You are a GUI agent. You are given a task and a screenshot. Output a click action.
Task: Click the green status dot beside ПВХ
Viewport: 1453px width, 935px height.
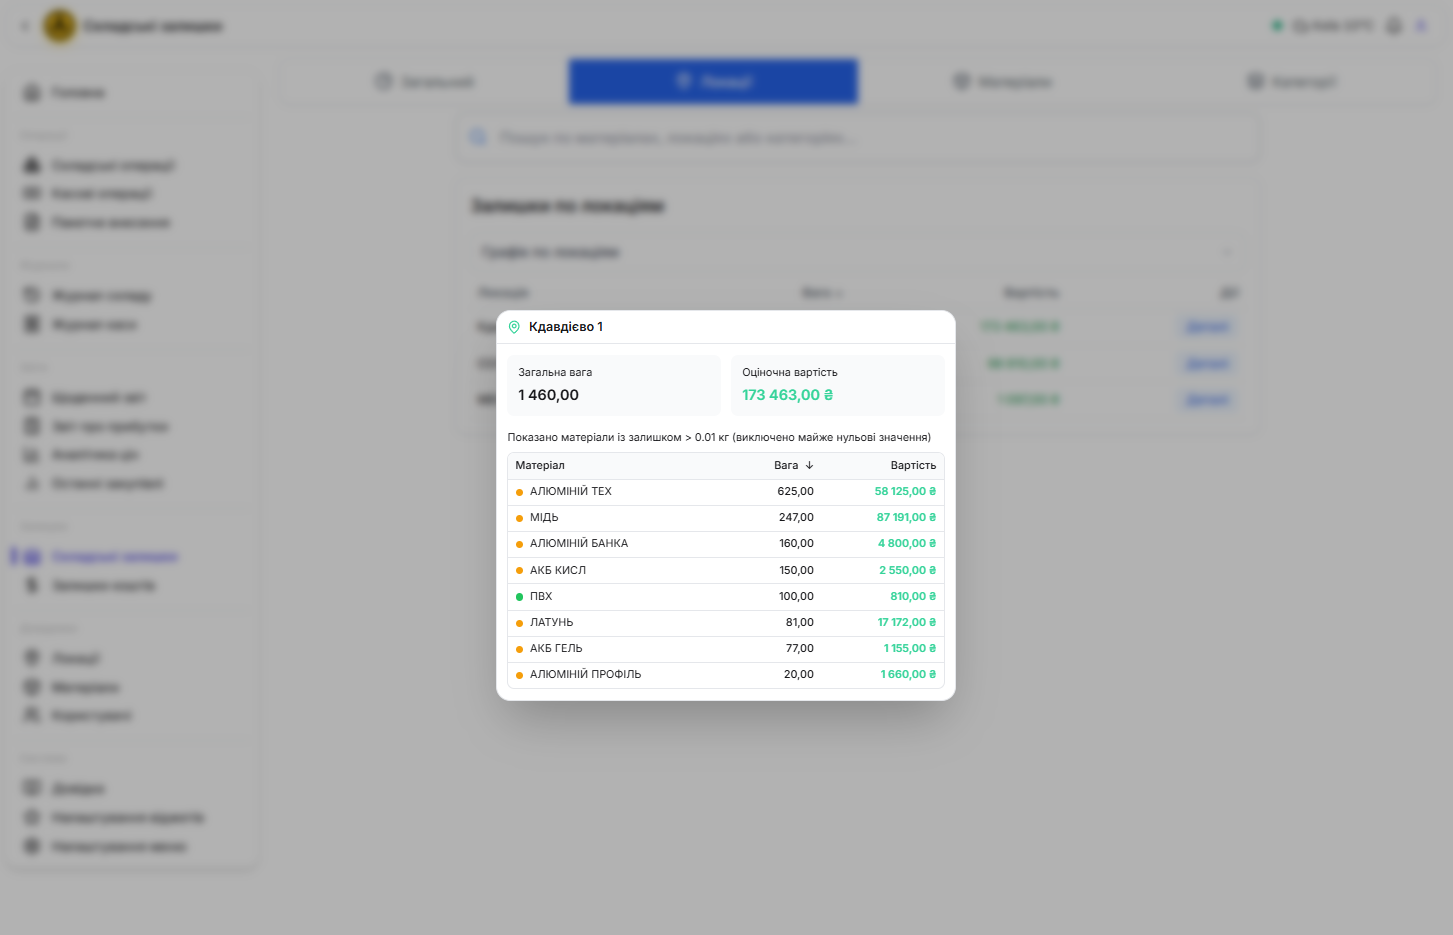click(519, 597)
